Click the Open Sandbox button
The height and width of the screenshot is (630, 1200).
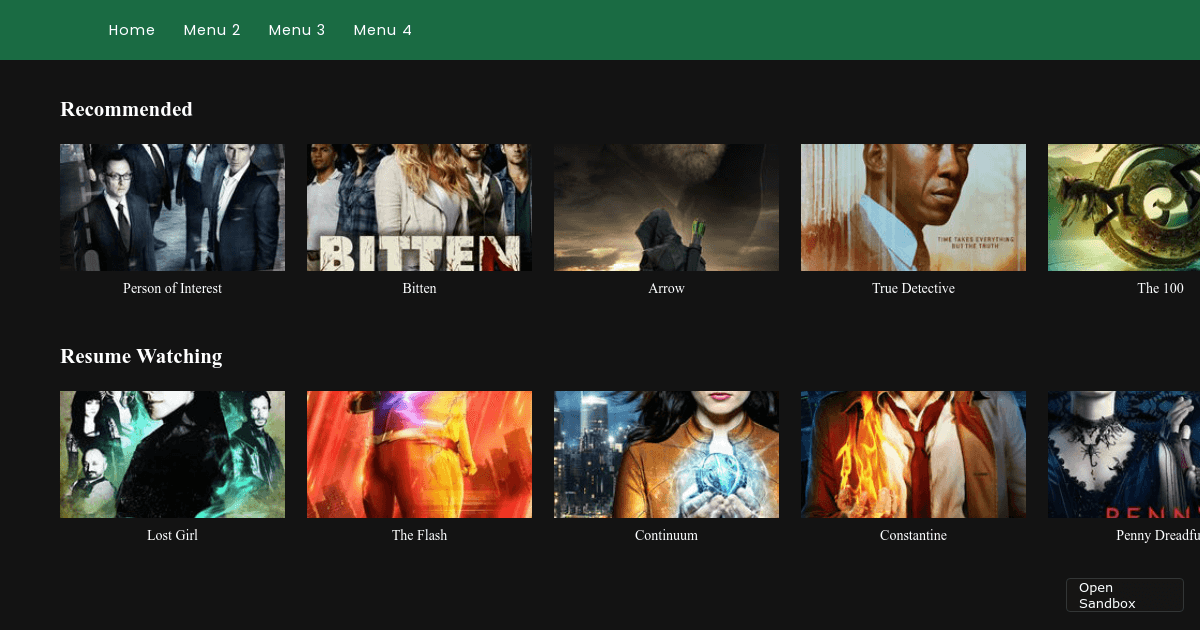pos(1124,595)
